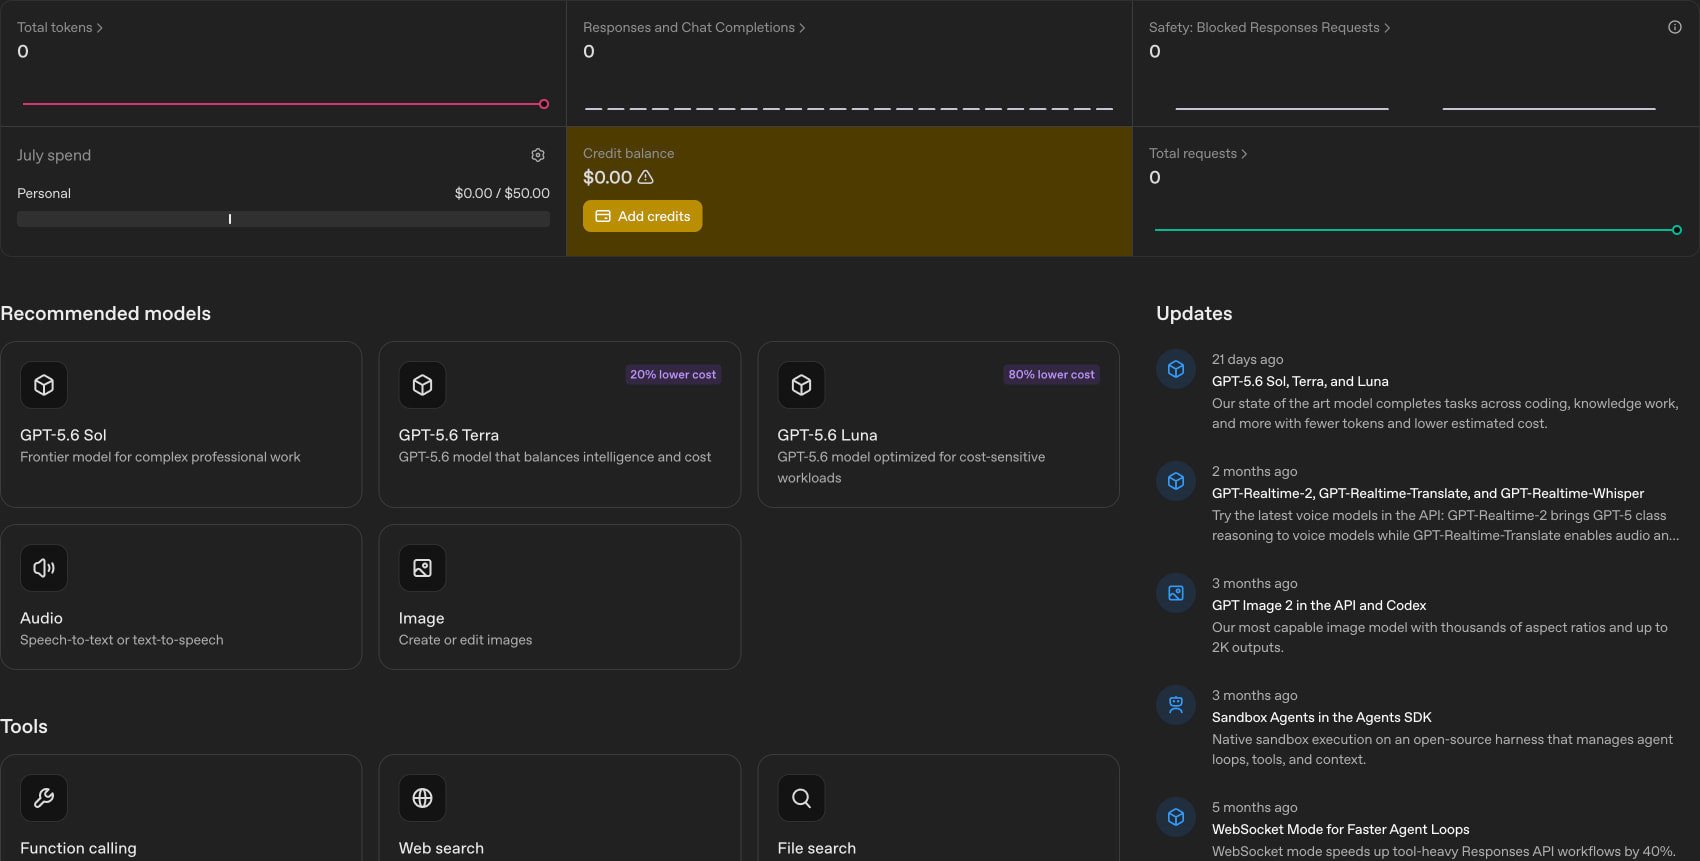
Task: Click the GPT-Realtime-2 update icon
Action: pyautogui.click(x=1176, y=481)
